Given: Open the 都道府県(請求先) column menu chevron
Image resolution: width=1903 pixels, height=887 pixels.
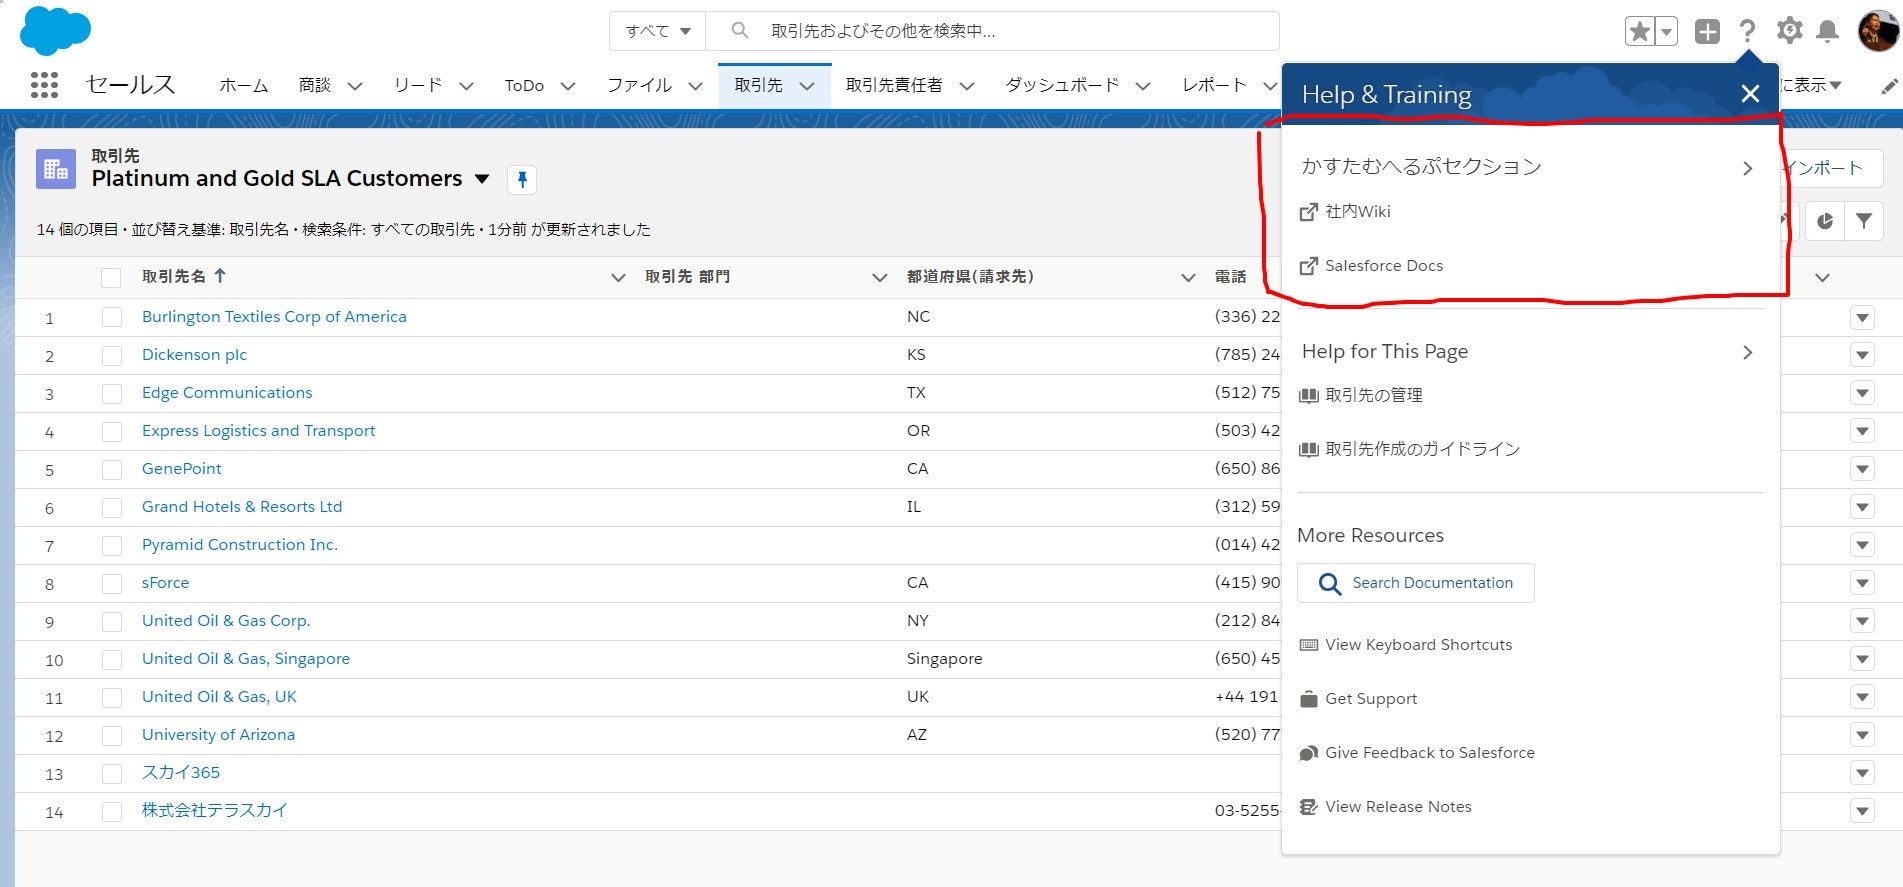Looking at the screenshot, I should pos(1188,277).
